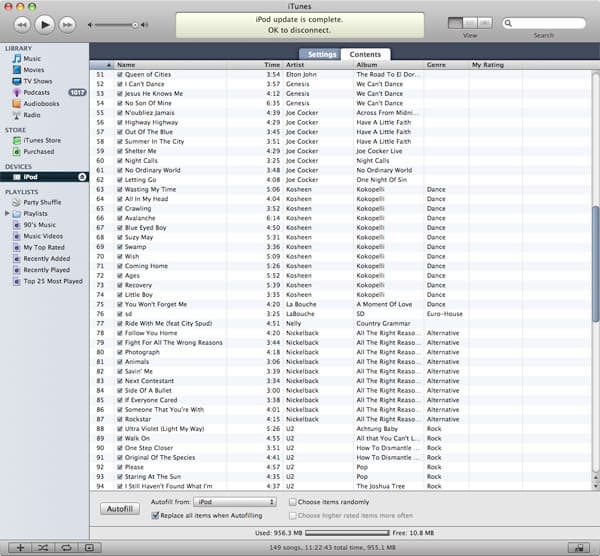The image size is (600, 556).
Task: Skip ahead with the fast-forward button
Action: pyautogui.click(x=67, y=25)
